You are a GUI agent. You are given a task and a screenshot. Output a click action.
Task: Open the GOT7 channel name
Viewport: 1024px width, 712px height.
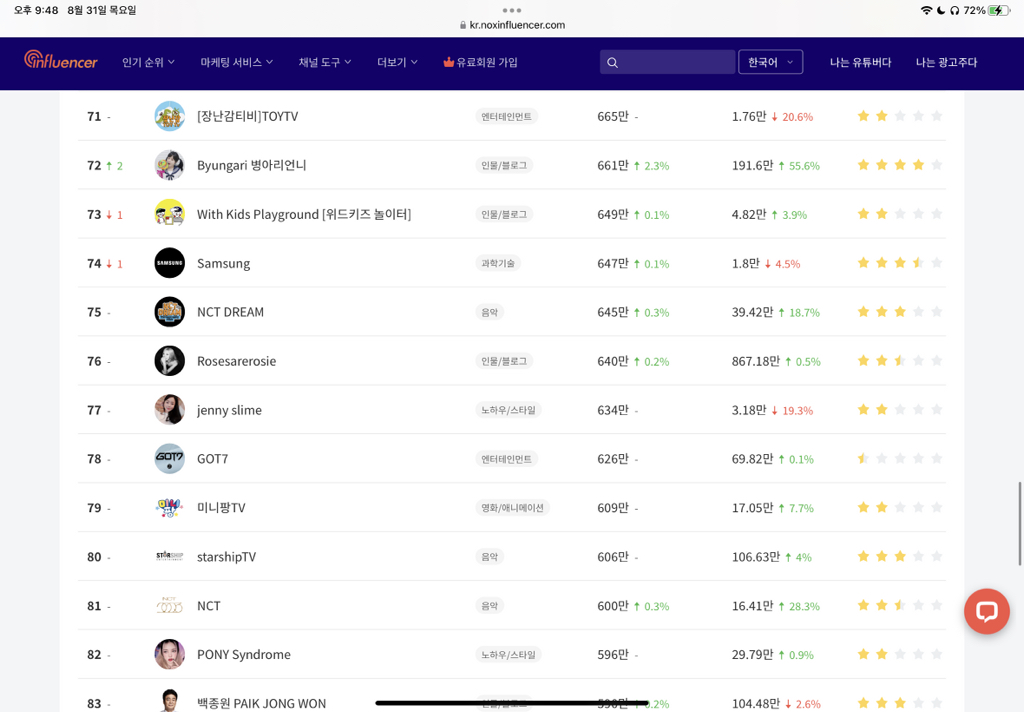[x=212, y=459]
